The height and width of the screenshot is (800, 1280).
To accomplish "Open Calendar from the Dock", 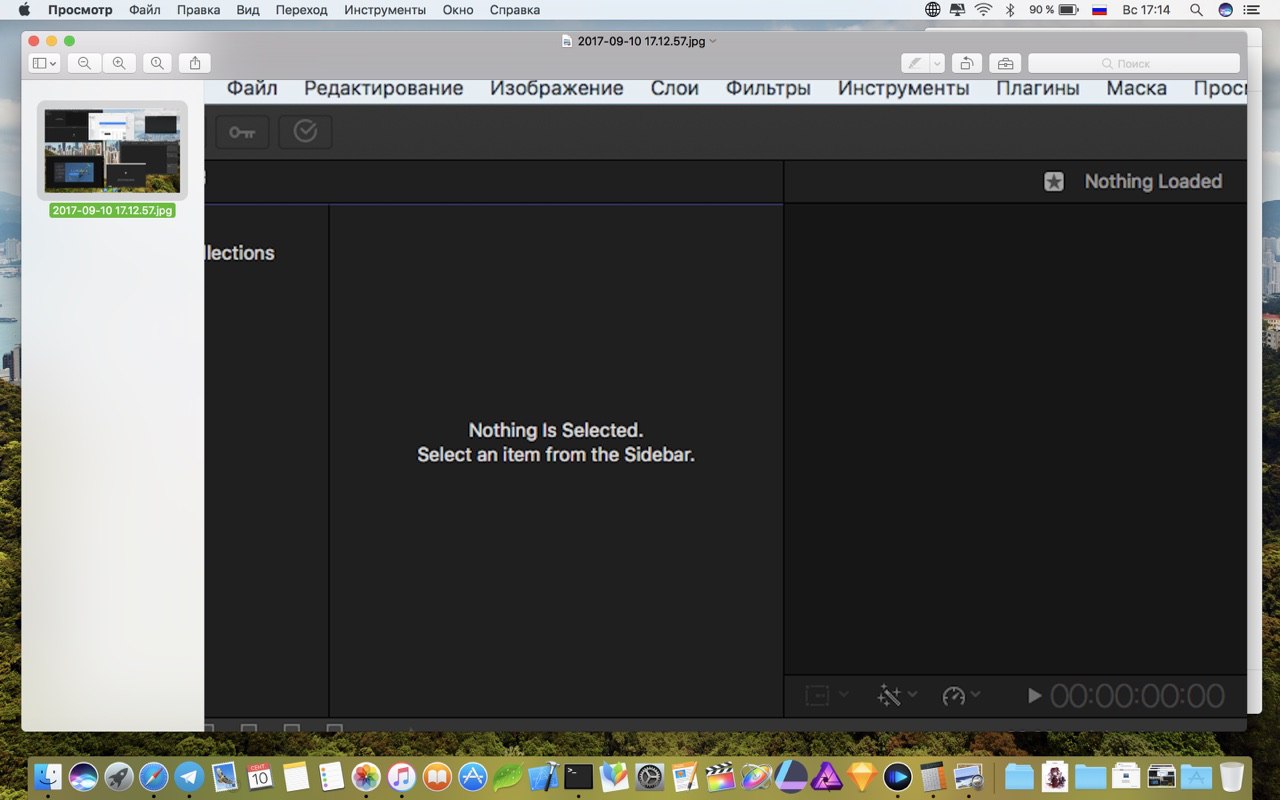I will 260,776.
